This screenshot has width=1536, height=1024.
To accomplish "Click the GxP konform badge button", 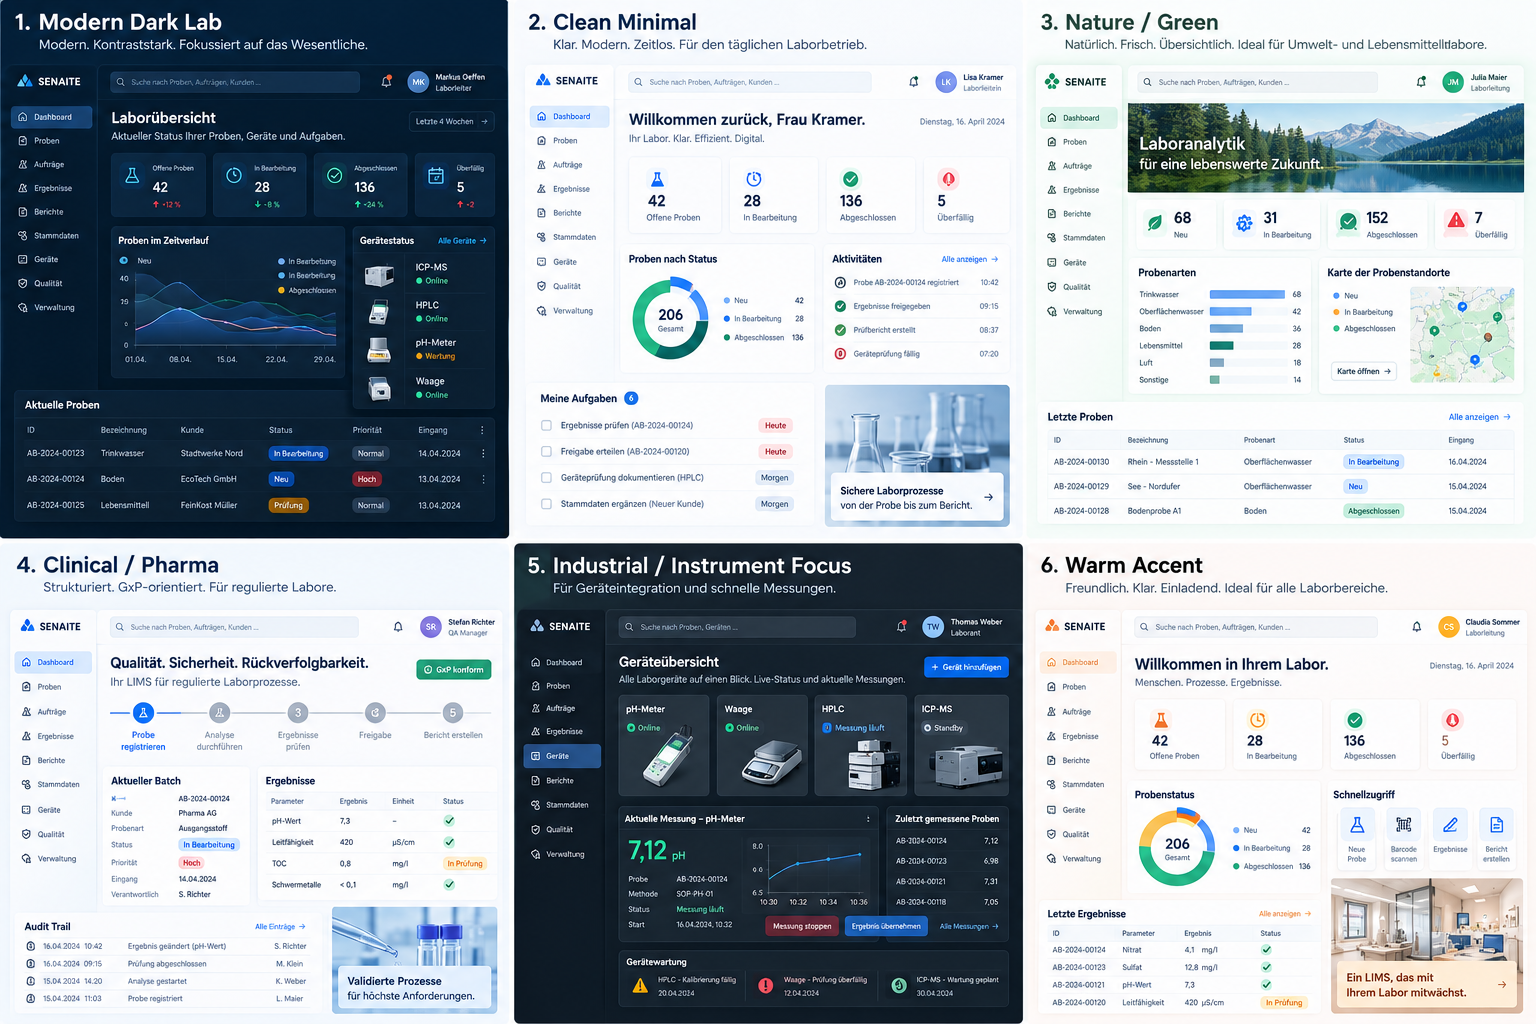I will (454, 669).
